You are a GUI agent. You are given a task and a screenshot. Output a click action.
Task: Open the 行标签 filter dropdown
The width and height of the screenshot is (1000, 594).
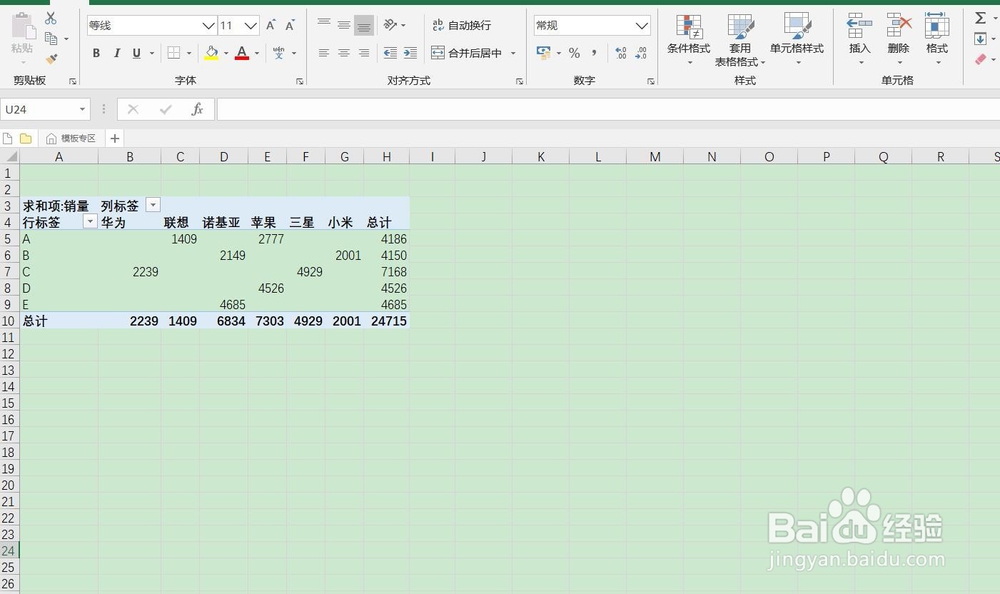tap(90, 221)
